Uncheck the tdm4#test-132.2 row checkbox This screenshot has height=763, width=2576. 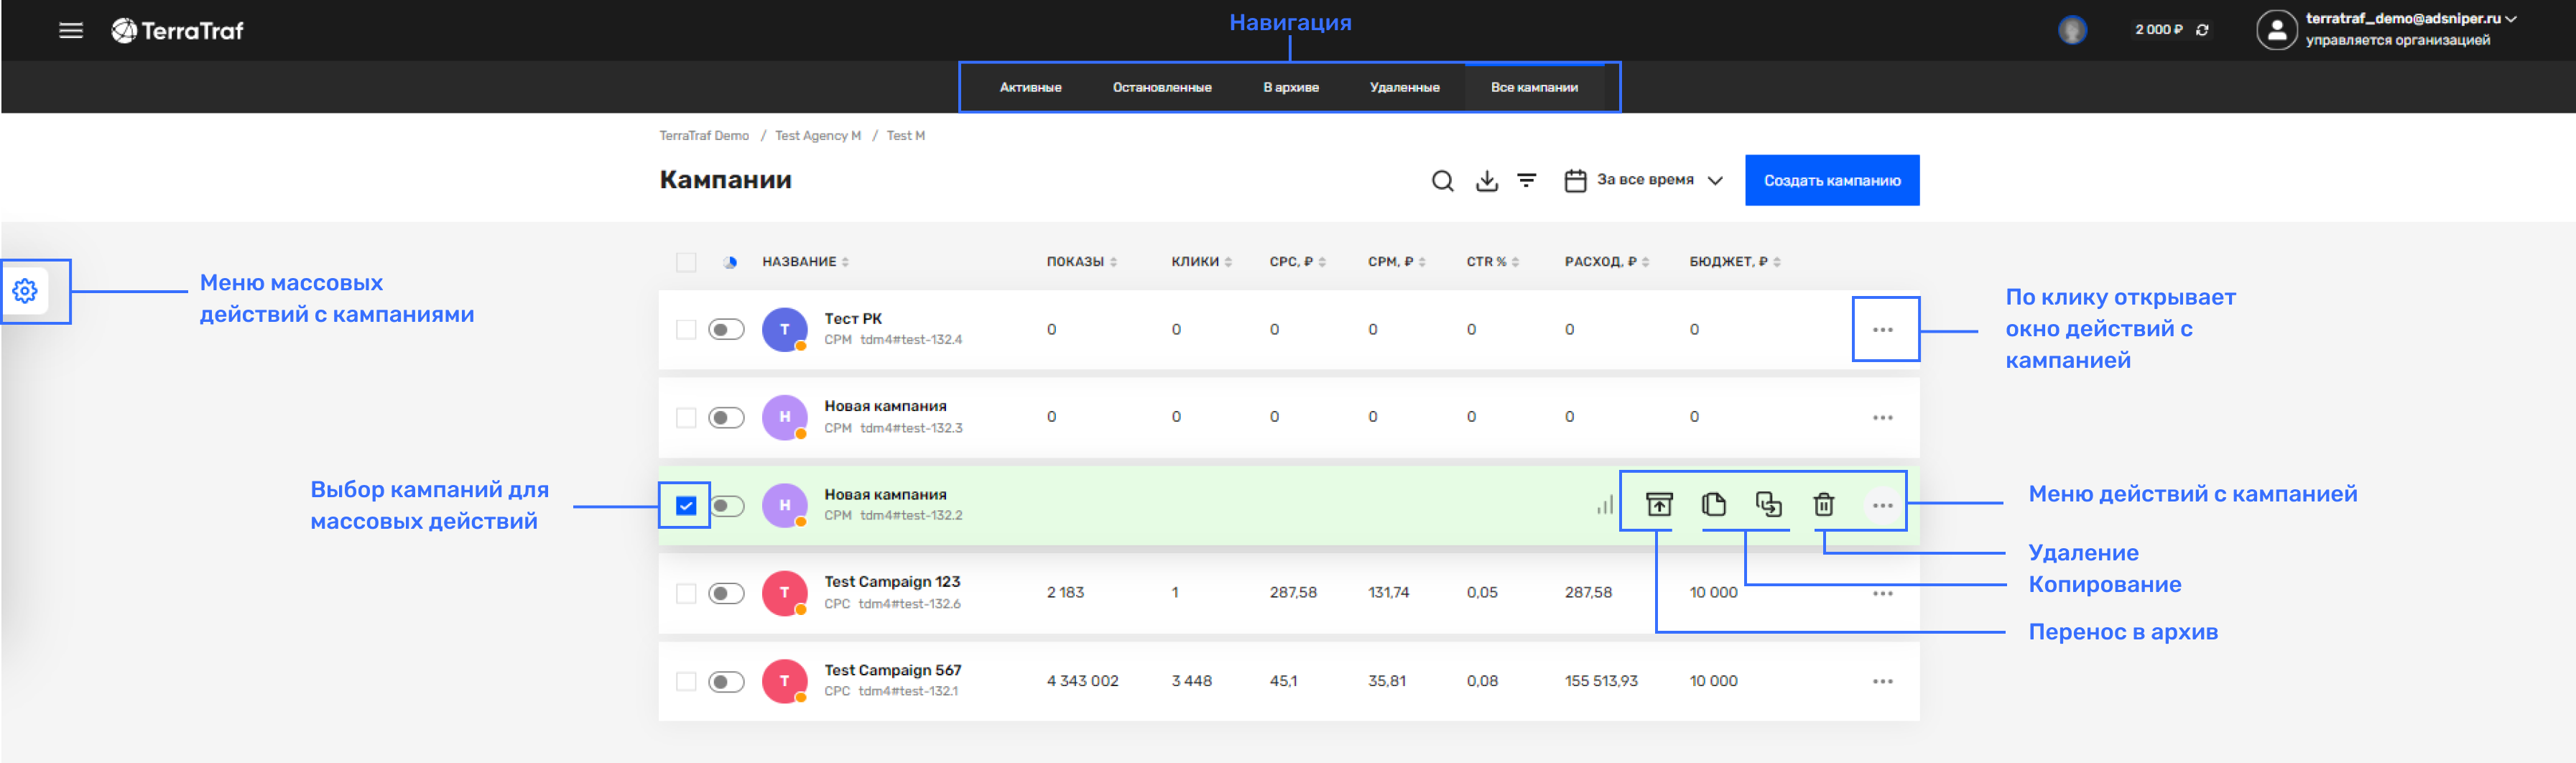tap(685, 505)
